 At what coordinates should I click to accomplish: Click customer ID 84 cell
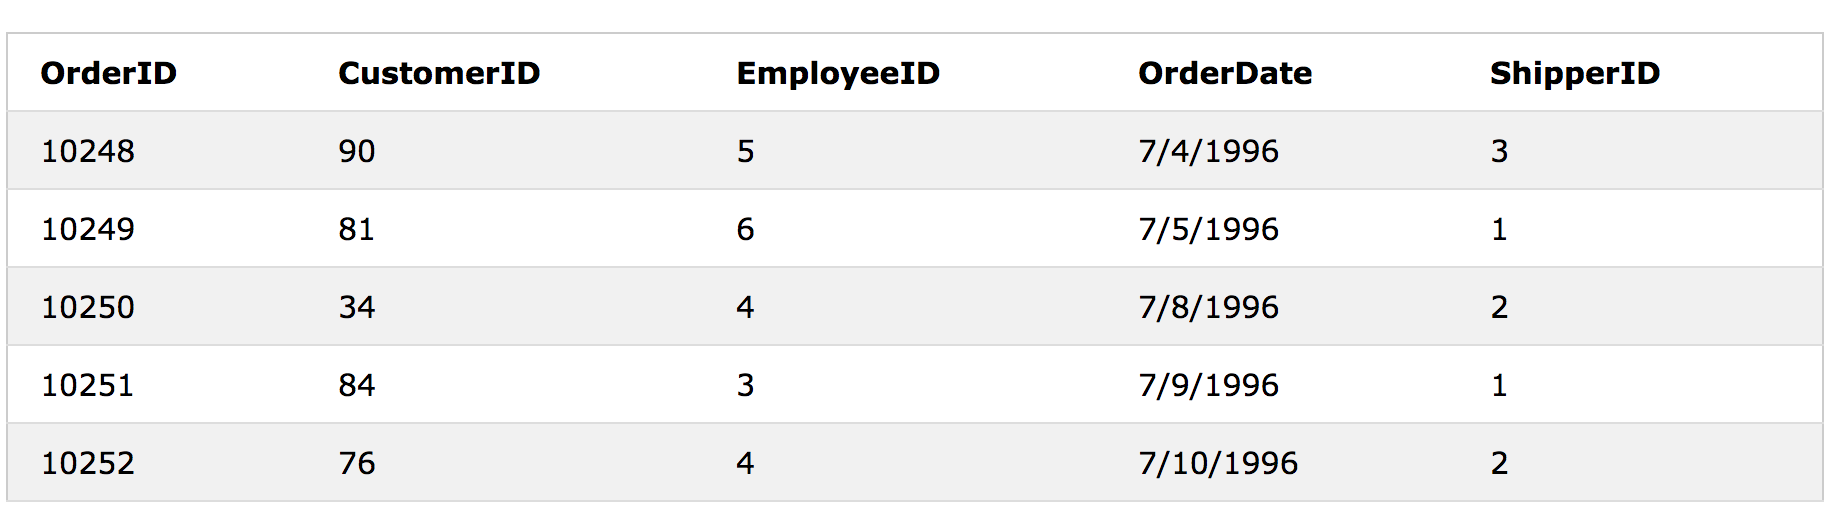(x=357, y=385)
